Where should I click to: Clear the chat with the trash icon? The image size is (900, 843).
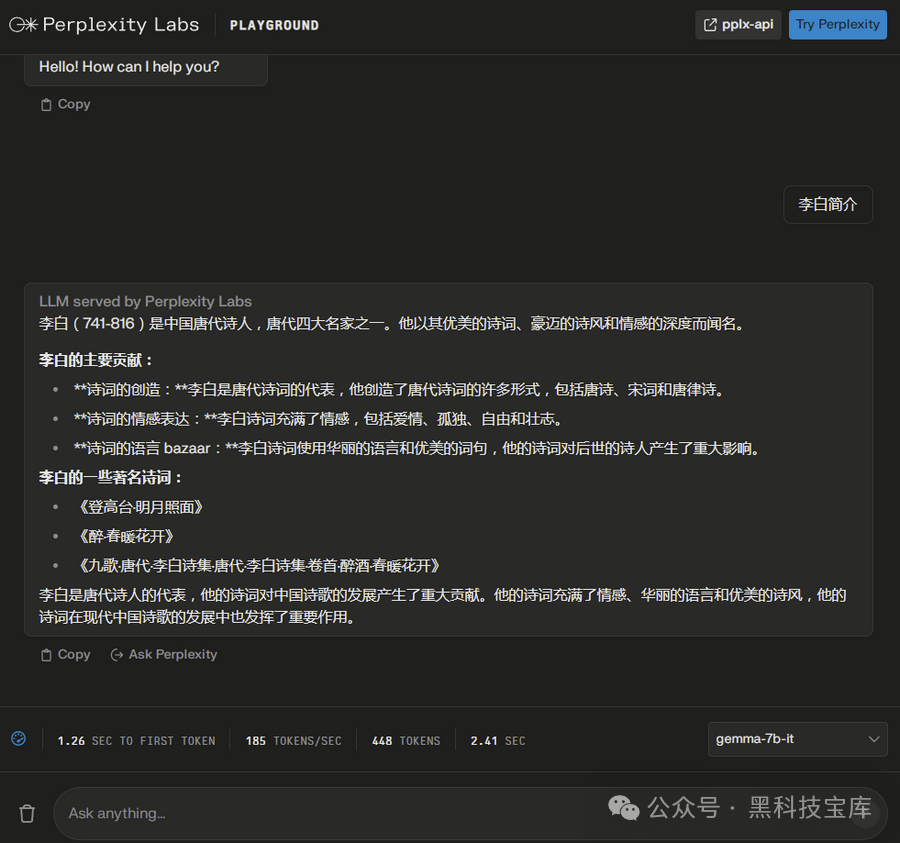click(x=27, y=813)
